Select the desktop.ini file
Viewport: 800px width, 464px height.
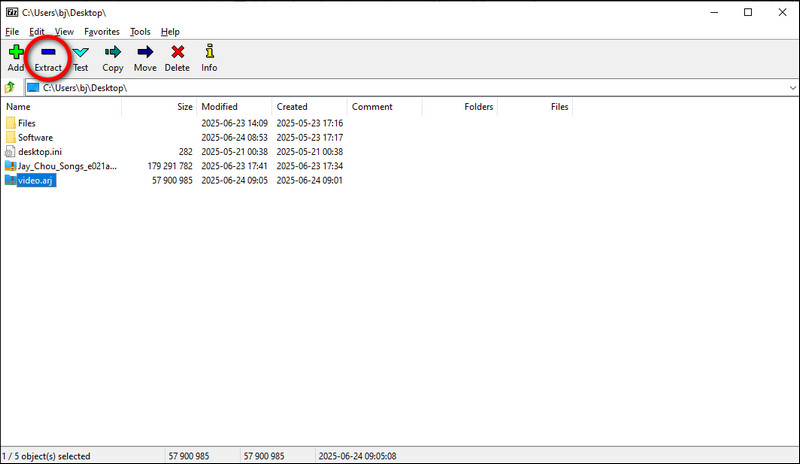[41, 151]
